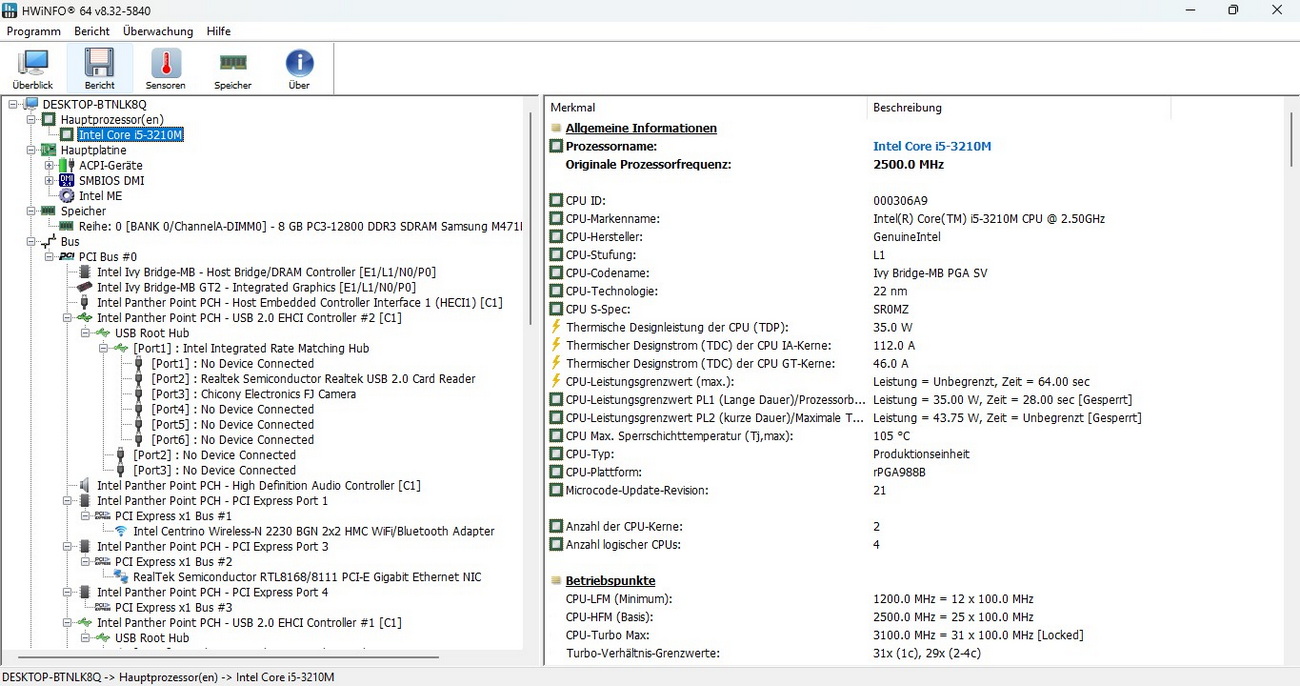The height and width of the screenshot is (686, 1300).
Task: Select Chicony Electronics FJ Camera entry
Action: [253, 394]
